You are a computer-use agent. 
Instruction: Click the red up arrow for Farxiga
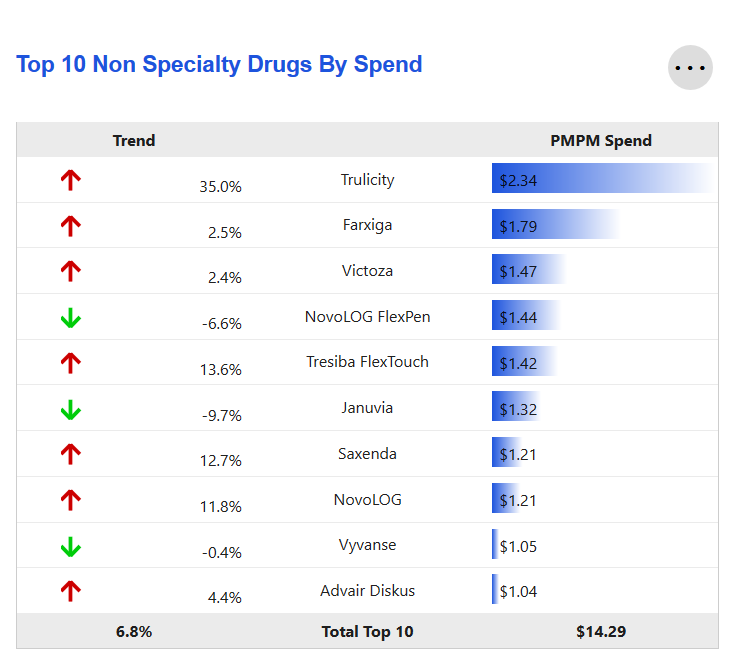coord(70,226)
